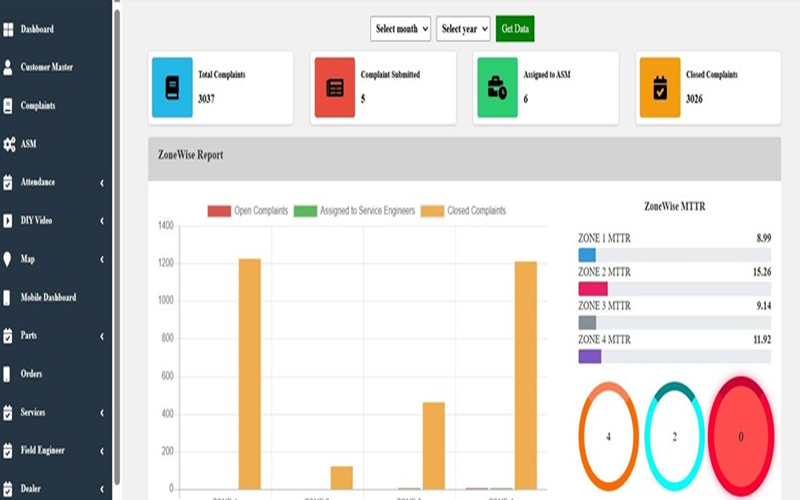The height and width of the screenshot is (500, 800).
Task: Click the blue Total Complaints book icon
Action: click(172, 87)
